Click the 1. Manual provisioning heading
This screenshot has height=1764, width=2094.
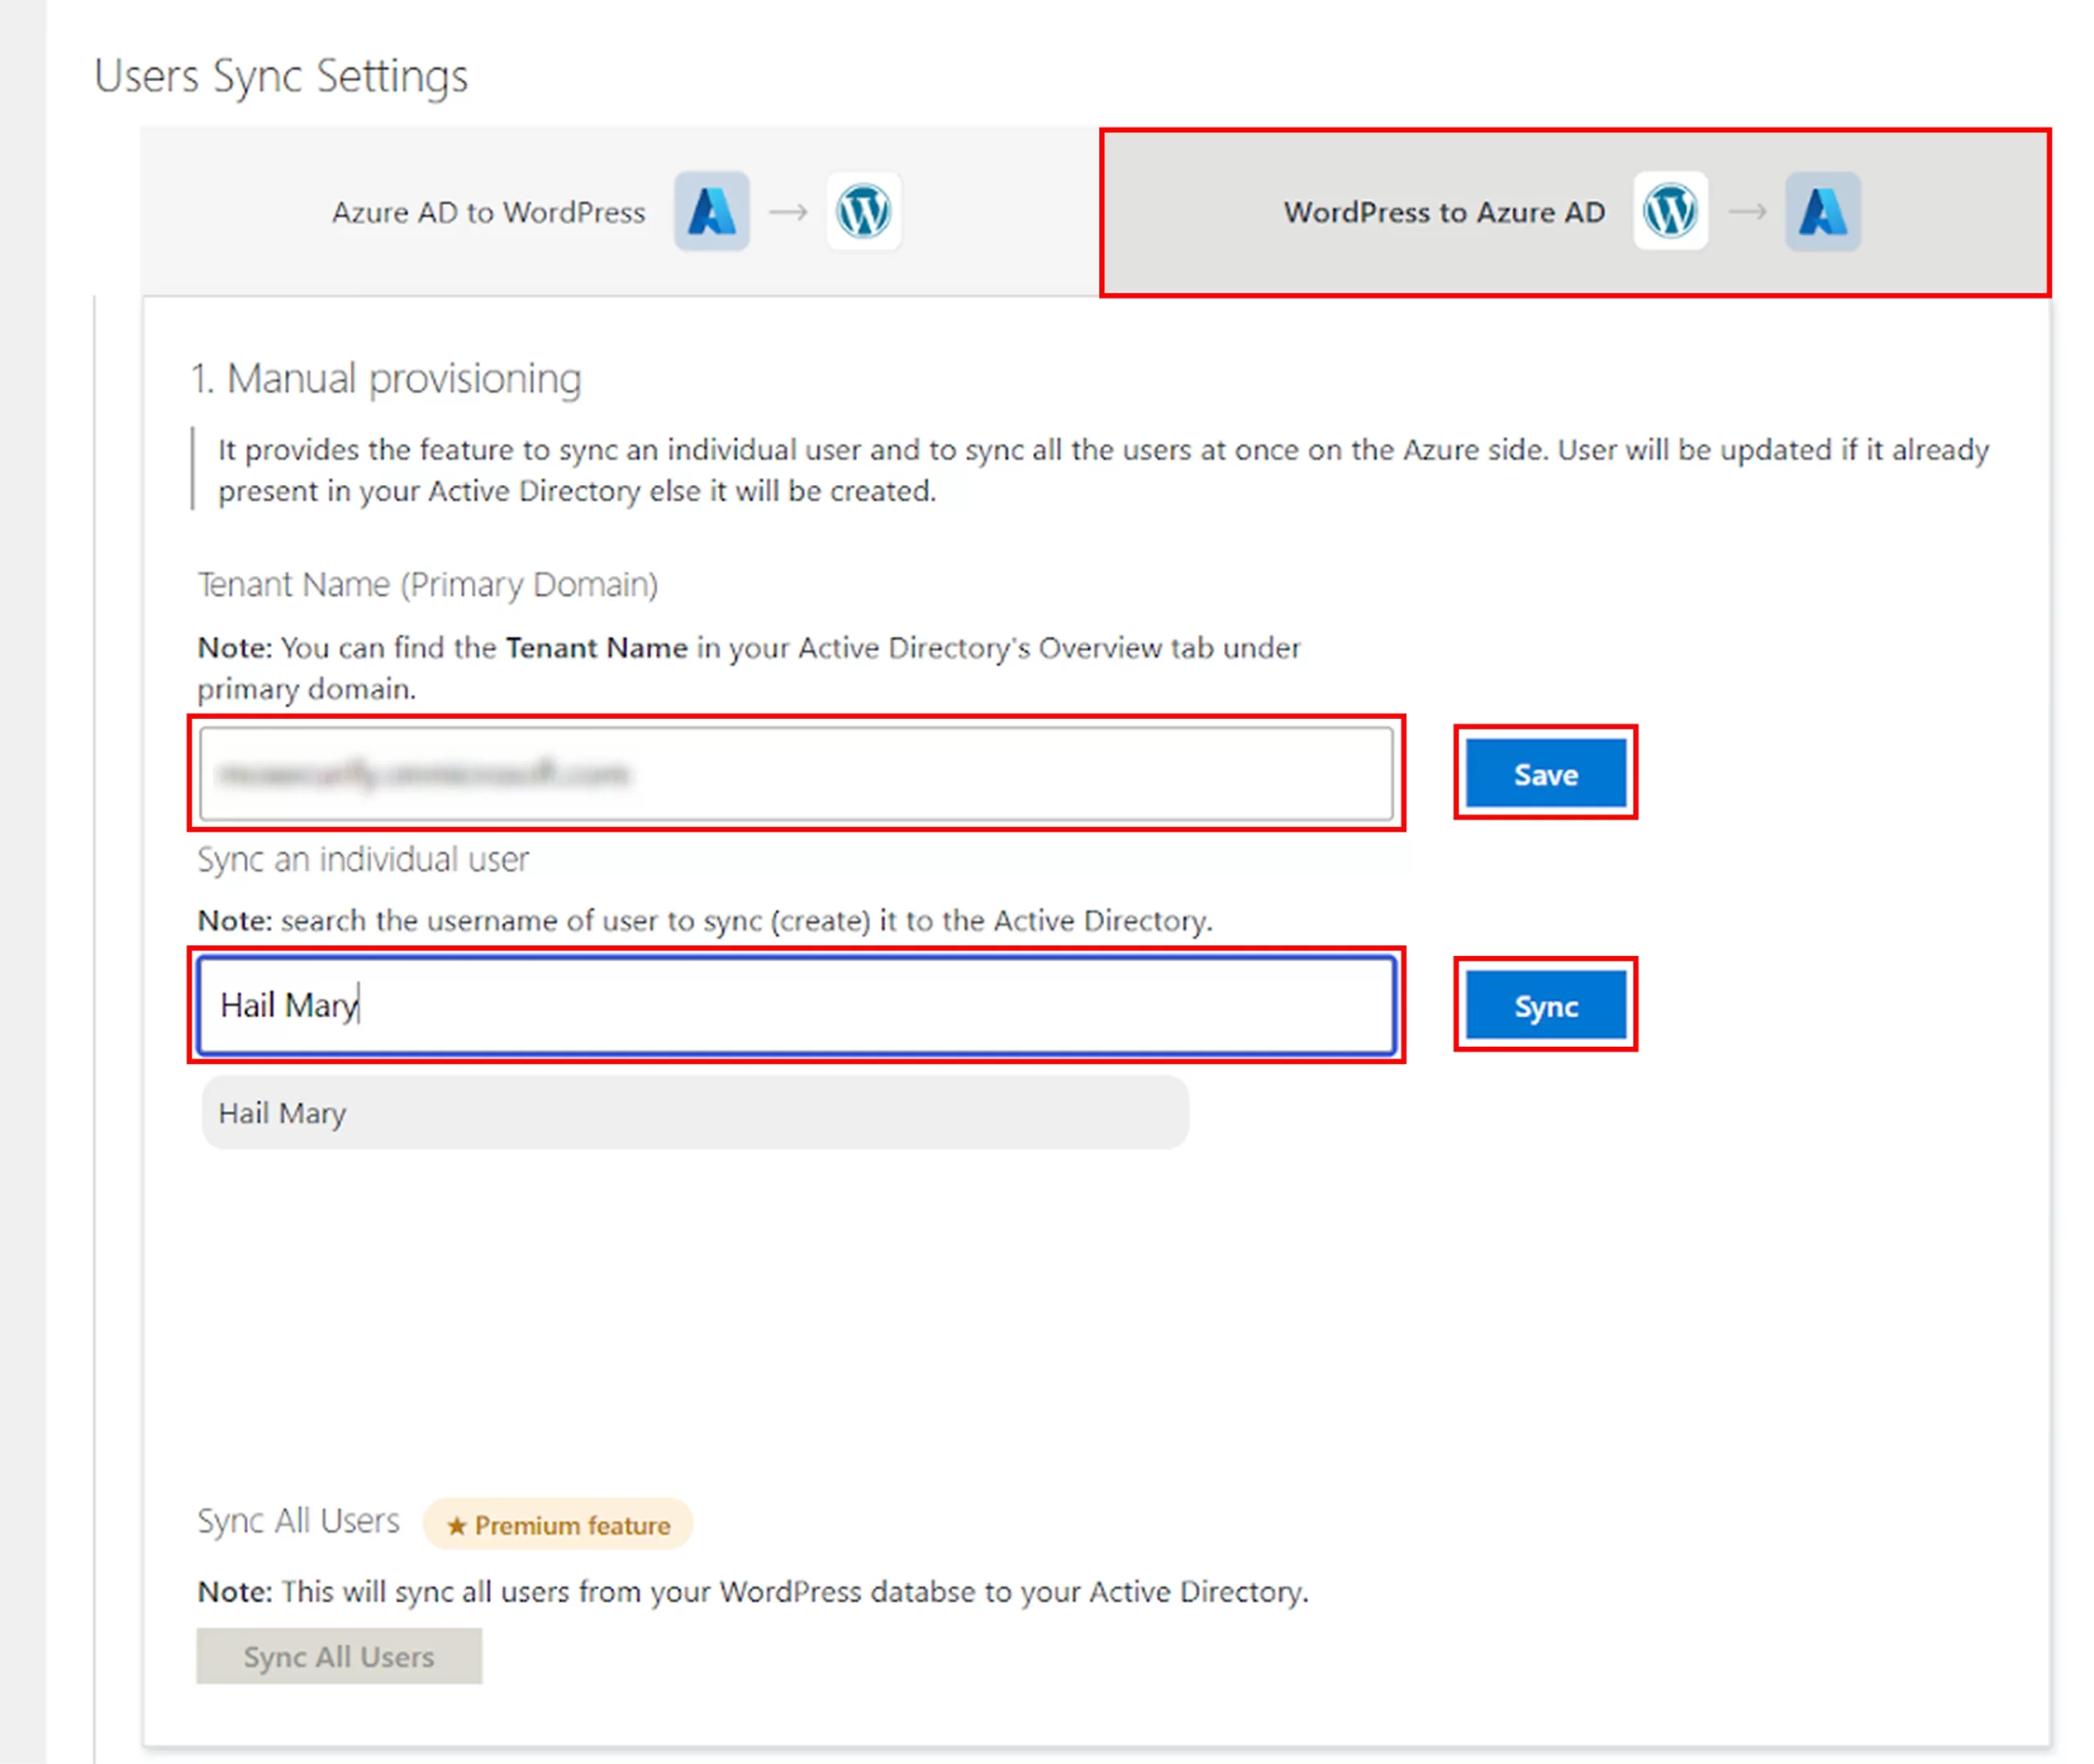[386, 379]
